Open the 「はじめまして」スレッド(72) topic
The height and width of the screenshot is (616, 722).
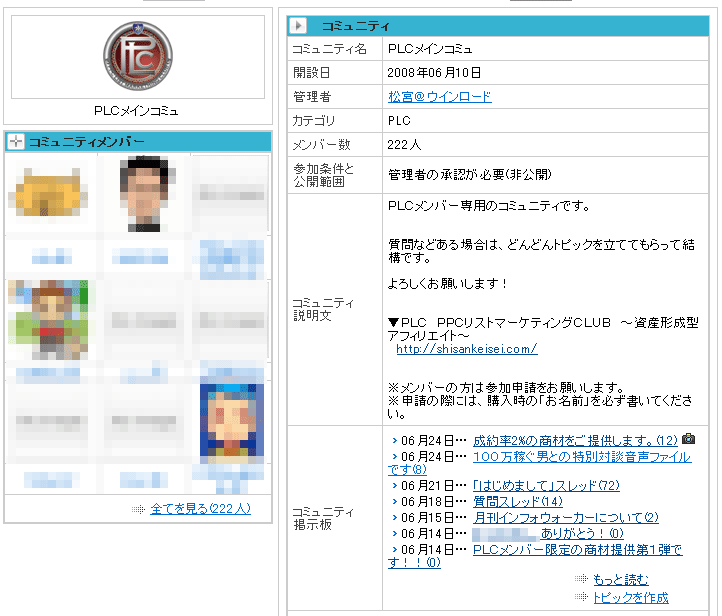pos(546,485)
